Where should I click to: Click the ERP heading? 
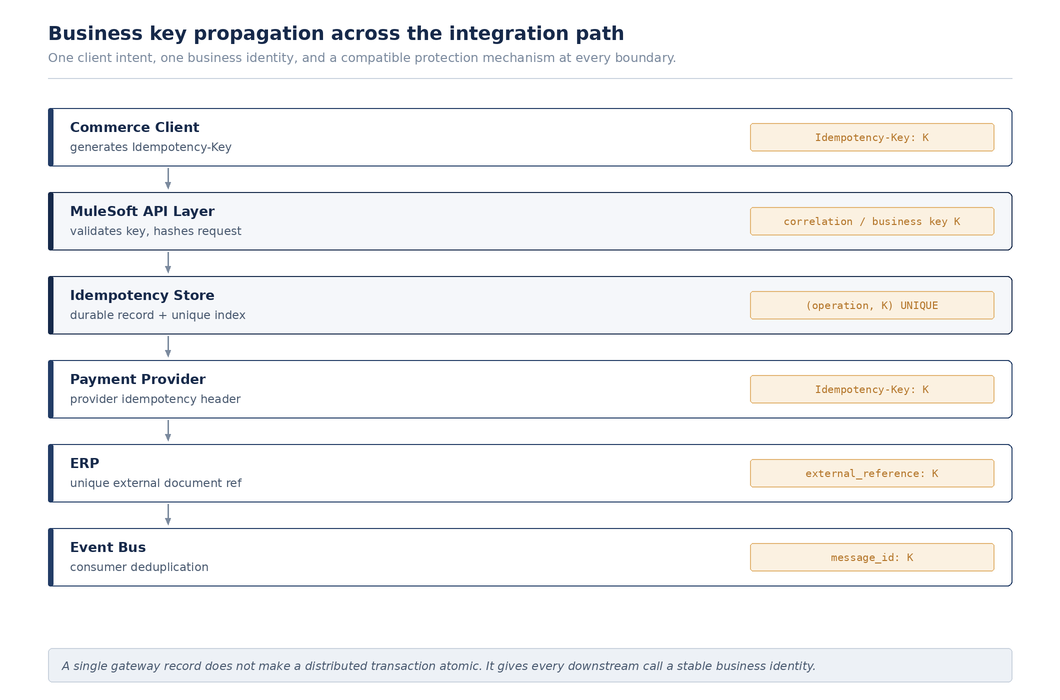[85, 463]
